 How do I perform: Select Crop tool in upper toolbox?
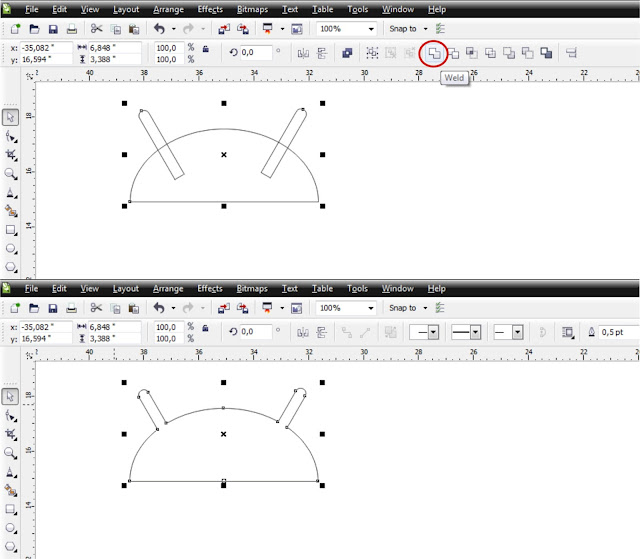pos(11,155)
